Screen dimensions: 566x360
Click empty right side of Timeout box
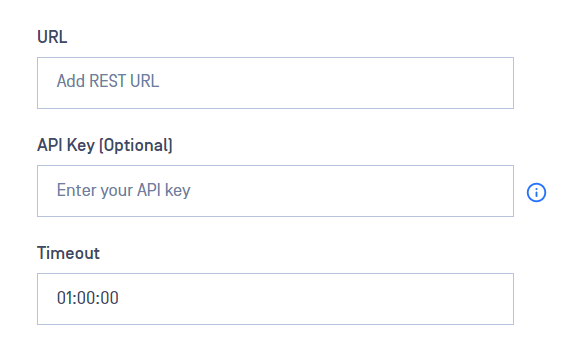[397, 299]
